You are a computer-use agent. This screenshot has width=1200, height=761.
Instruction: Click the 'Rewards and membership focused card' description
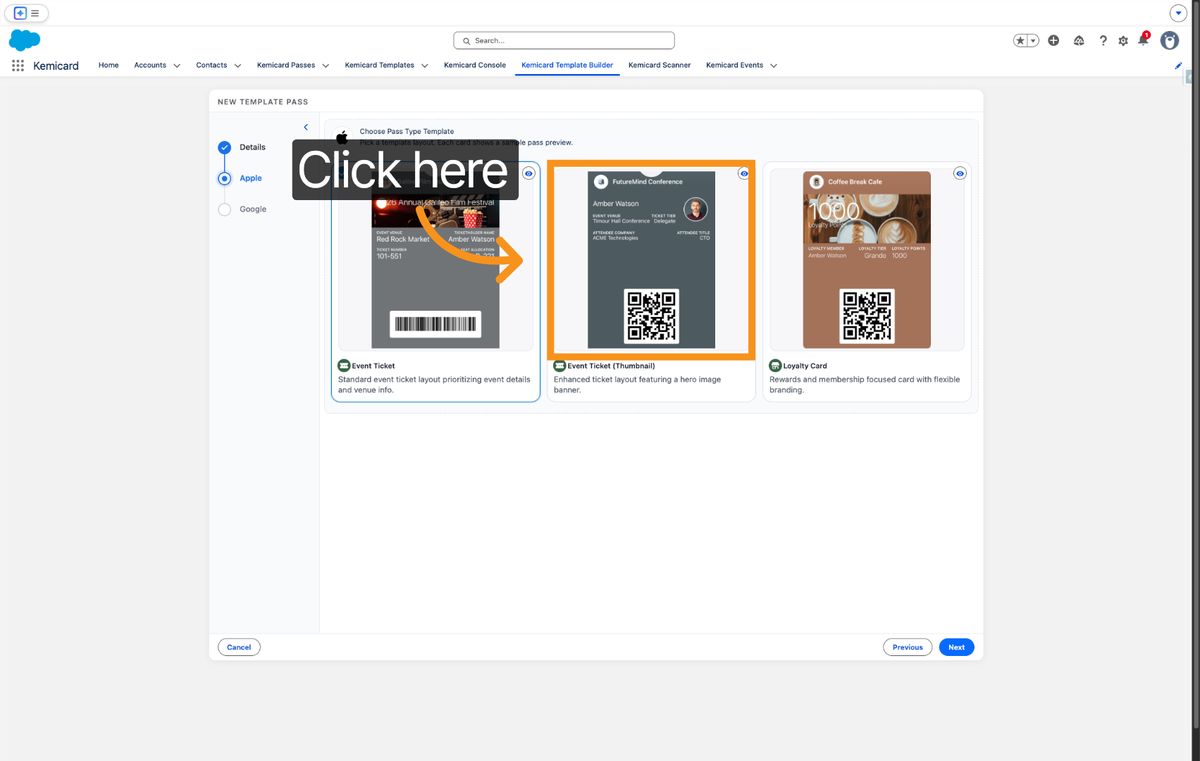865,385
